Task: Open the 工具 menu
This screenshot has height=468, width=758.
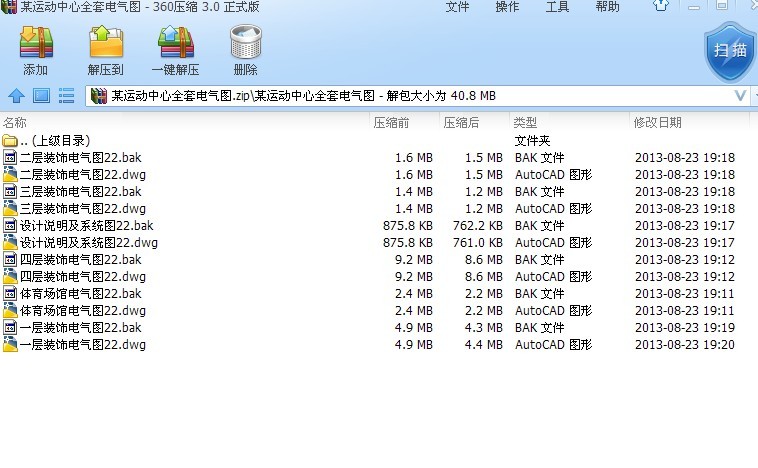Action: click(x=557, y=6)
